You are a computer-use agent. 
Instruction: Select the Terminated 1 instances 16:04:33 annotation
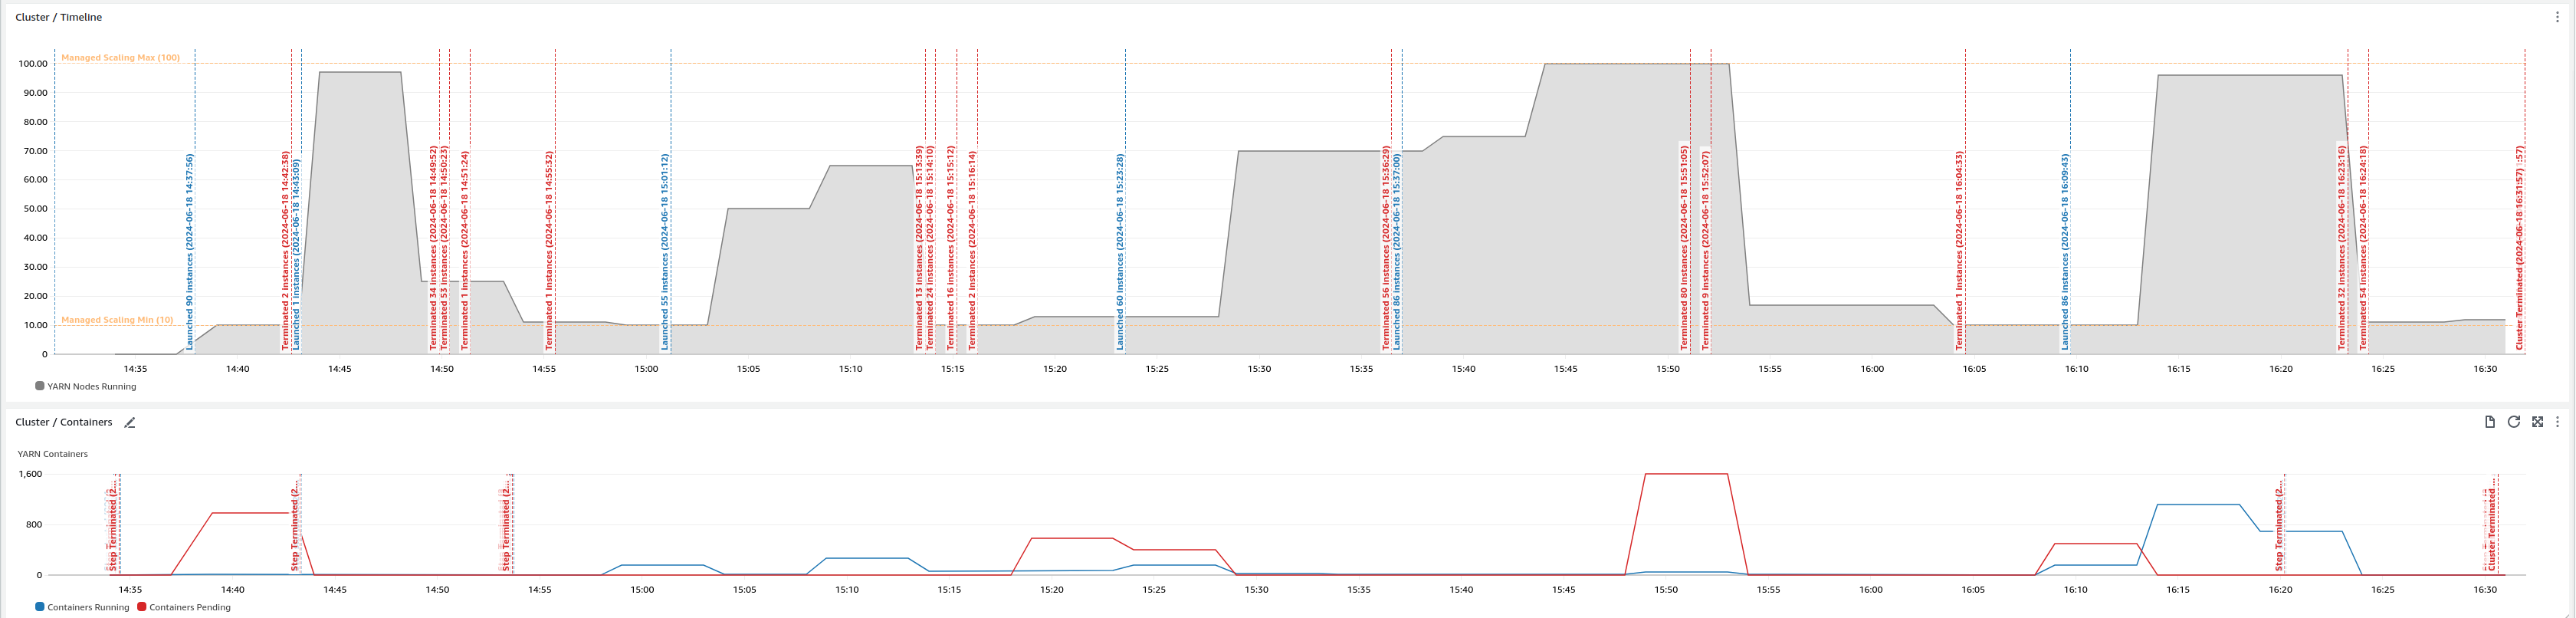tap(1959, 251)
